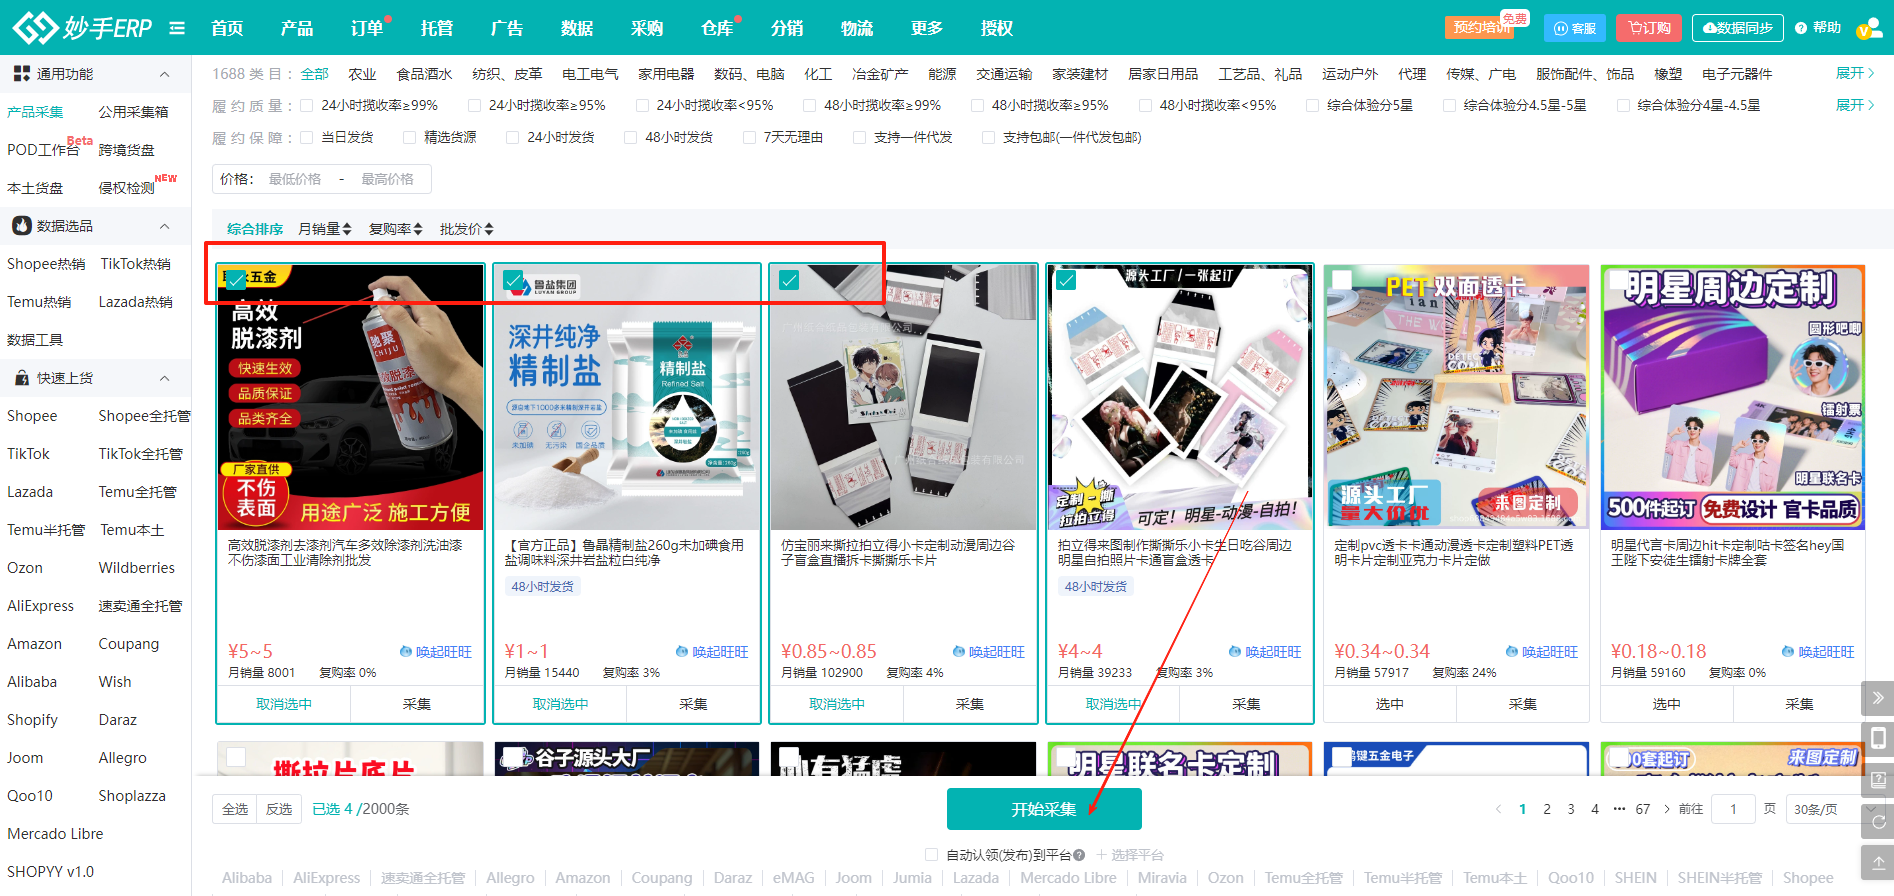
Task: Click the refresh icon in floating sidebar
Action: tap(1877, 821)
